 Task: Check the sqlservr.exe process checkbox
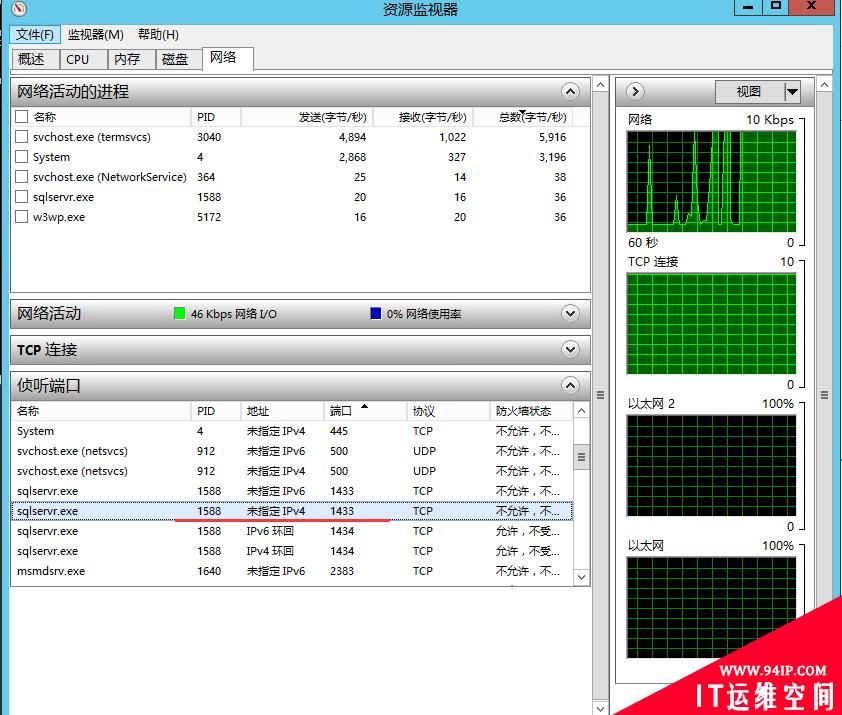point(21,197)
